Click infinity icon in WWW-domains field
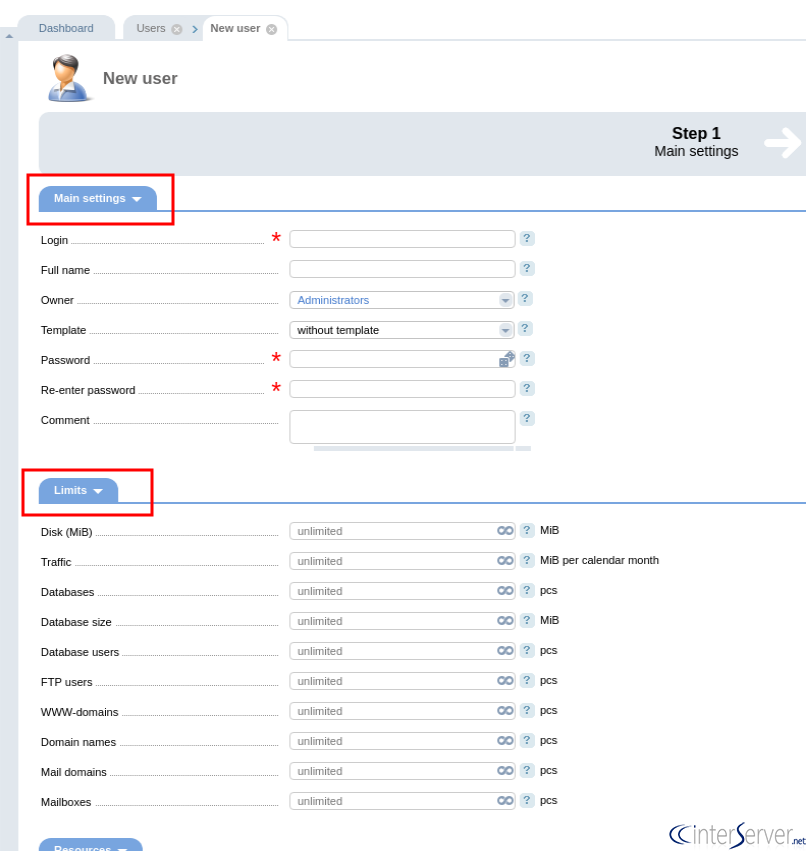The image size is (806, 851). coord(505,710)
